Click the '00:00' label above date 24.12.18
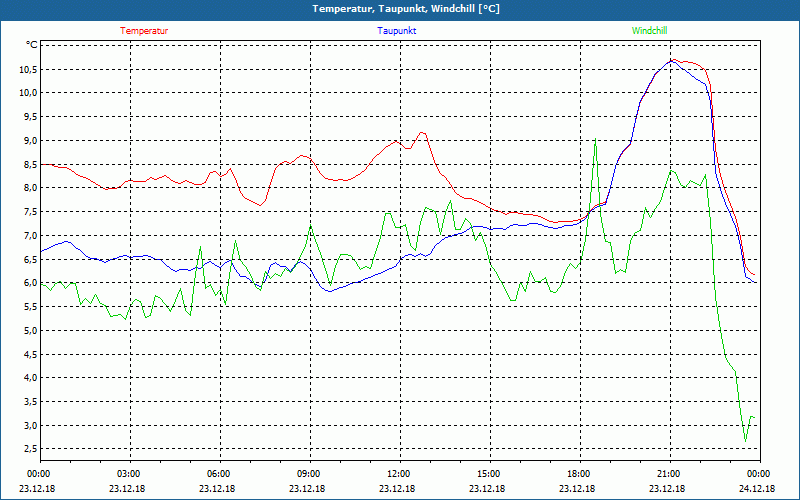The width and height of the screenshot is (800, 500). point(759,474)
